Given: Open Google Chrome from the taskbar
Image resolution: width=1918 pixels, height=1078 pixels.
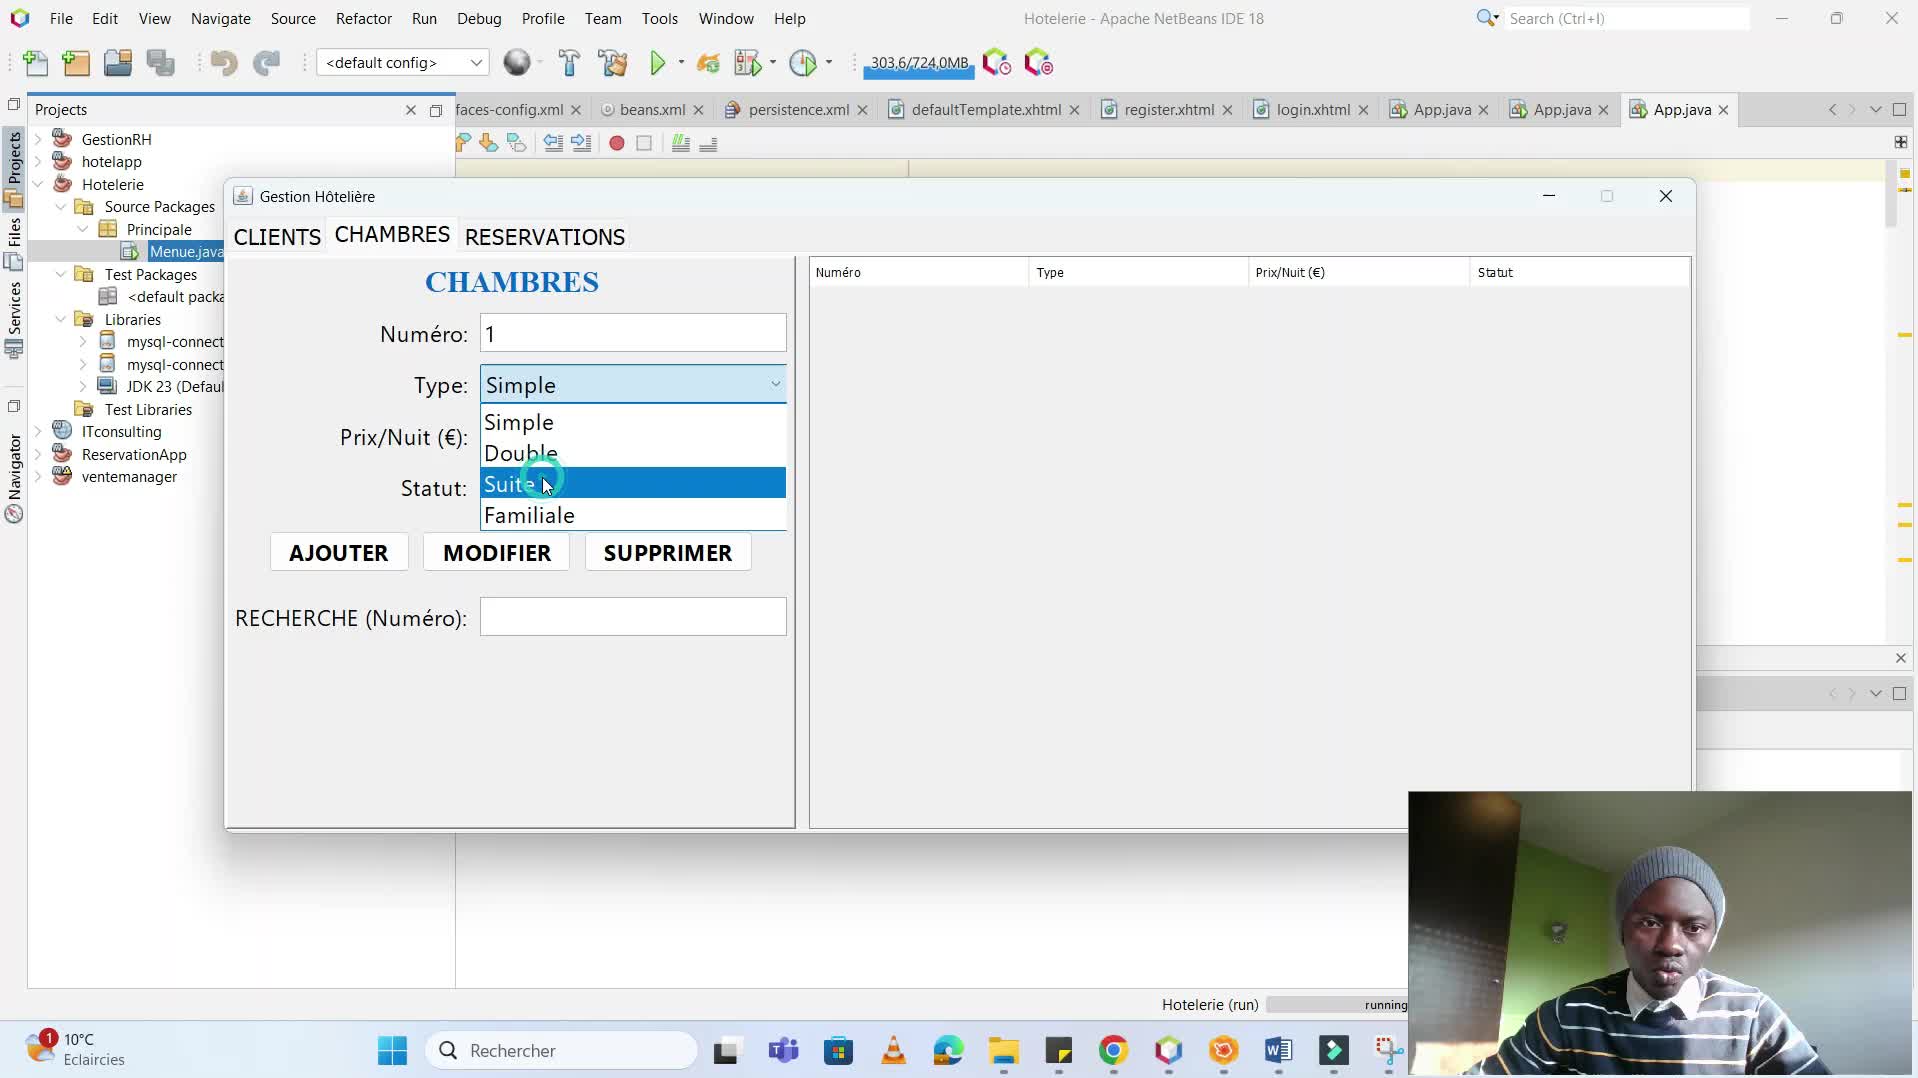Looking at the screenshot, I should pyautogui.click(x=1113, y=1050).
